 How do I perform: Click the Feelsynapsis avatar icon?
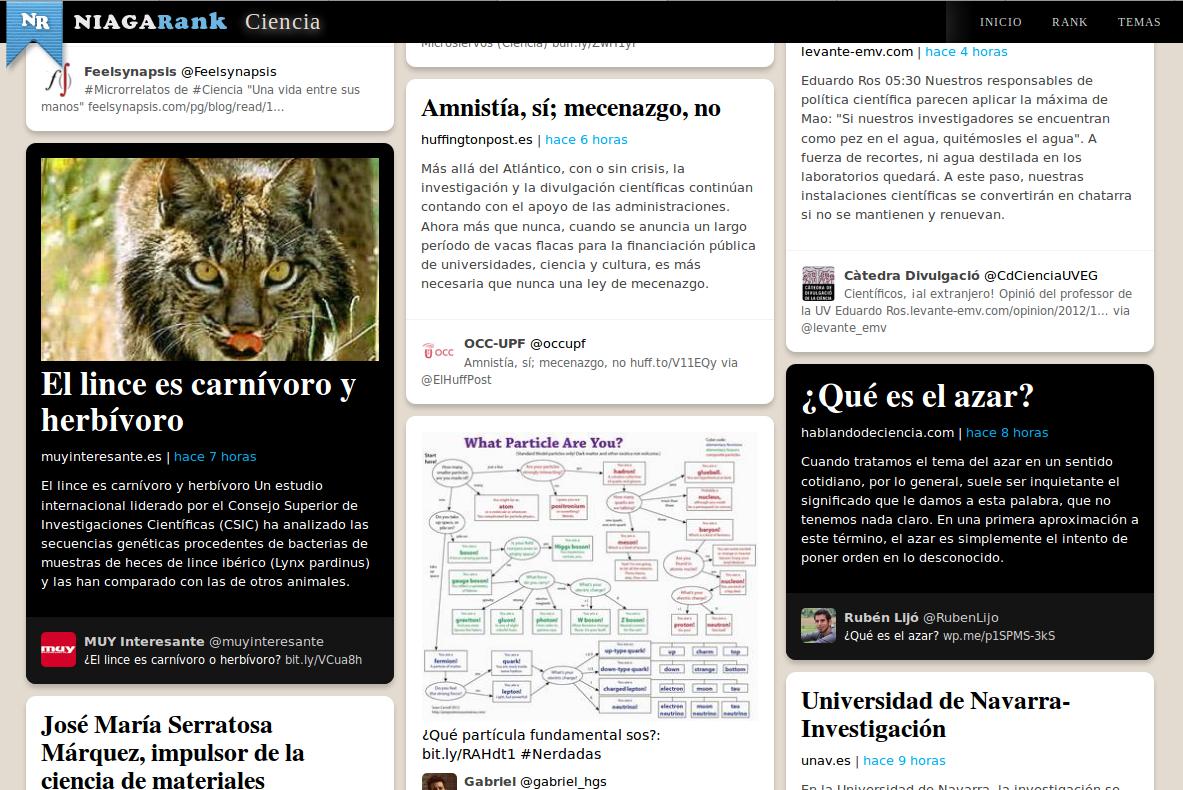tap(58, 79)
